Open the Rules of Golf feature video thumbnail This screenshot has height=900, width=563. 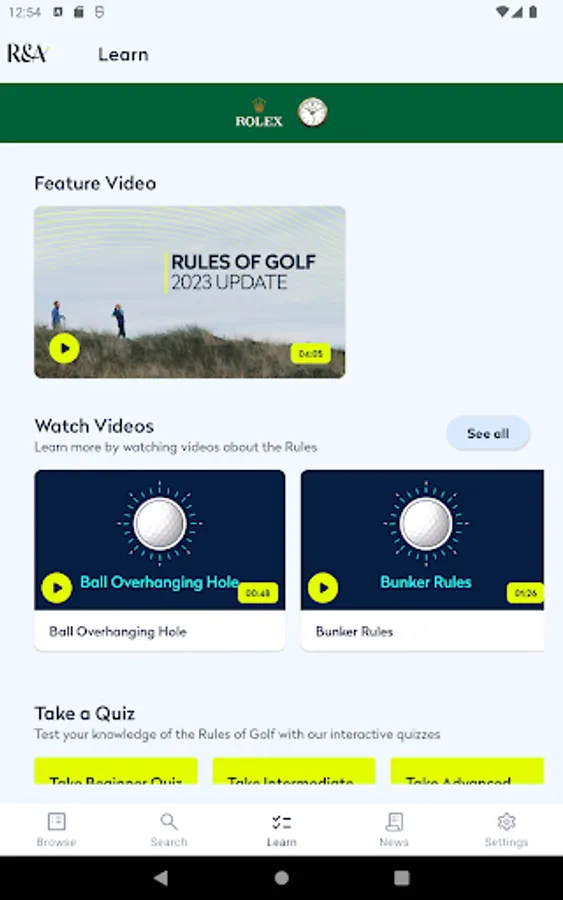[x=190, y=292]
